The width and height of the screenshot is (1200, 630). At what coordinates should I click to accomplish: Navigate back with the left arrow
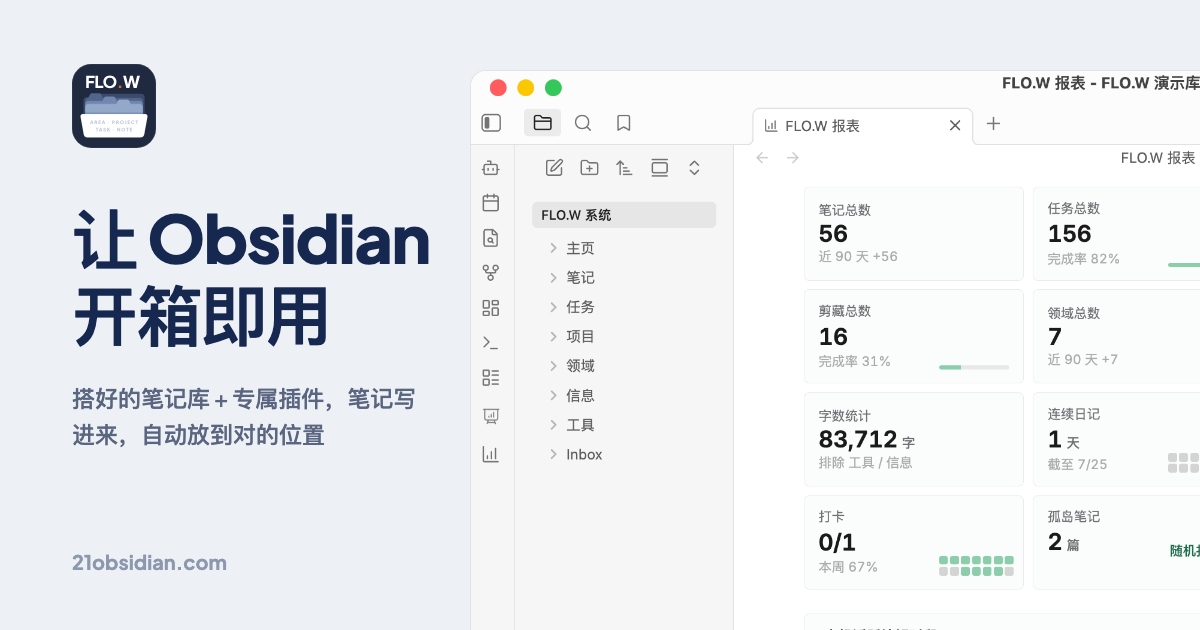[x=762, y=158]
